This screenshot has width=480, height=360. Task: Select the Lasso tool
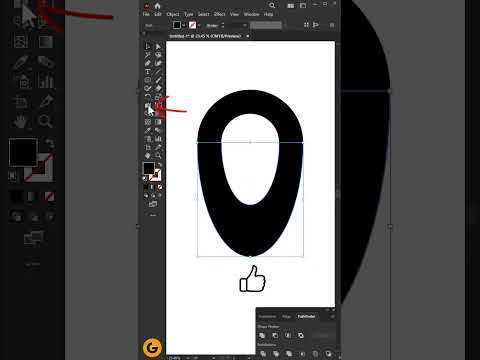(158, 54)
